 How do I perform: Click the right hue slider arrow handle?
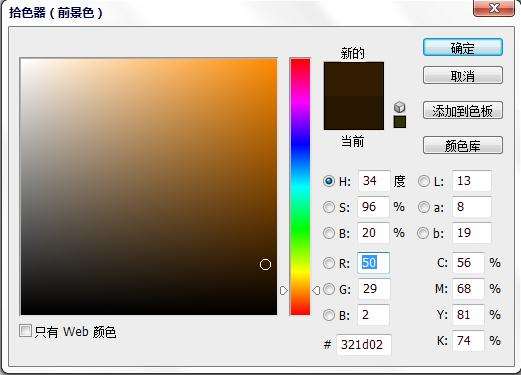click(x=316, y=291)
